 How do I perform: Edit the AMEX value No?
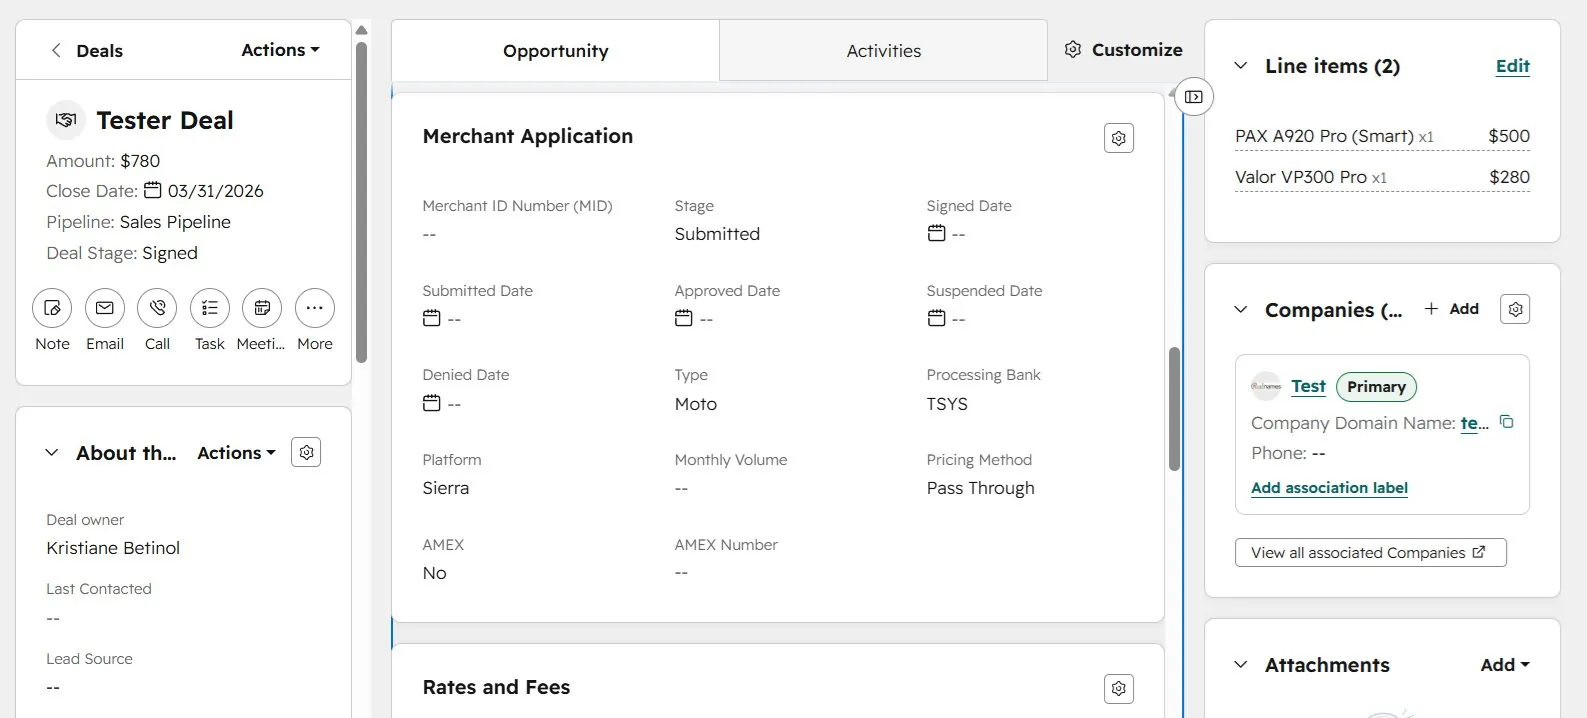pyautogui.click(x=434, y=573)
